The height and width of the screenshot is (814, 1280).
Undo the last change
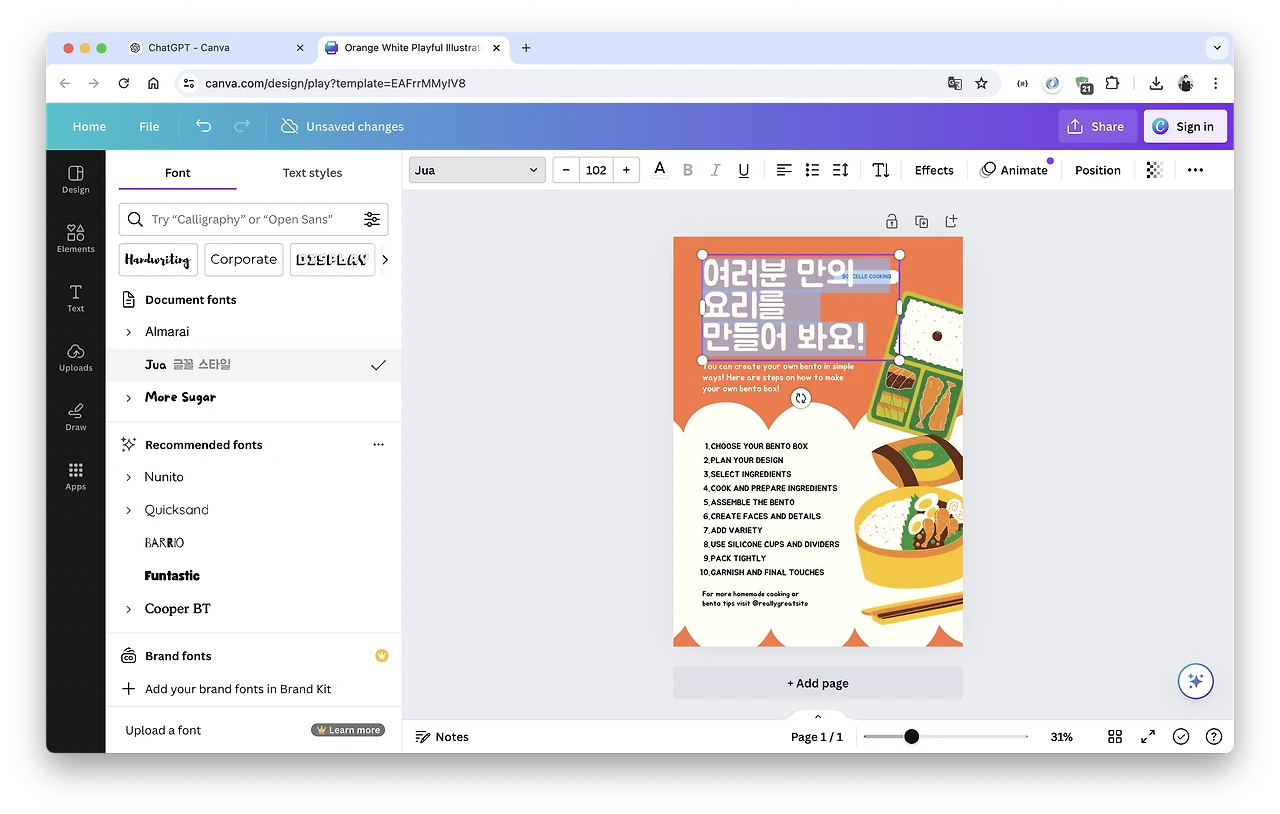coord(204,126)
